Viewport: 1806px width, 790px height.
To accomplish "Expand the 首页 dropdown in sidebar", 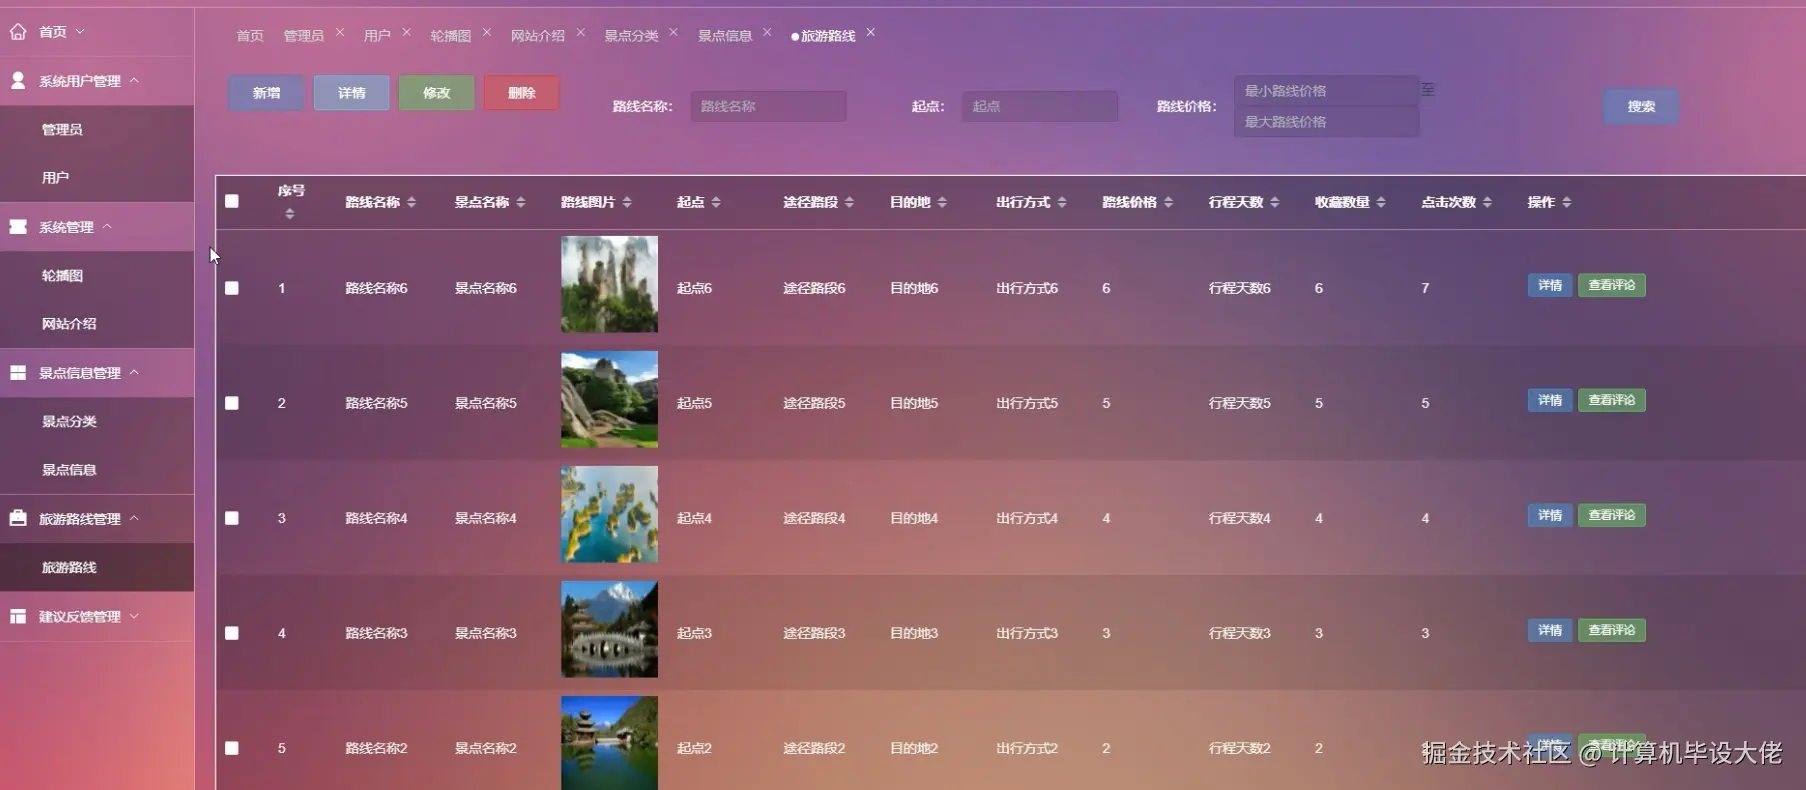I will (x=80, y=32).
